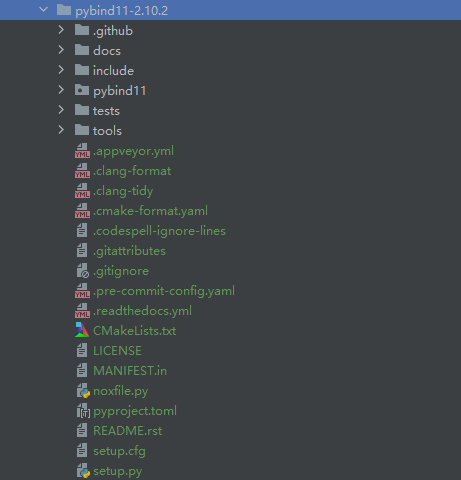Expand the include folder
Image resolution: width=461 pixels, height=480 pixels.
[61, 70]
